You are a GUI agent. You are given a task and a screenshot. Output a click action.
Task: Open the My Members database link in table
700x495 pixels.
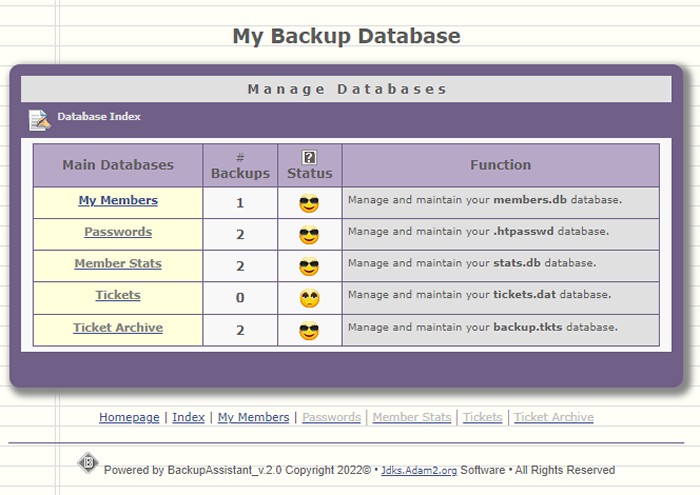click(x=118, y=200)
